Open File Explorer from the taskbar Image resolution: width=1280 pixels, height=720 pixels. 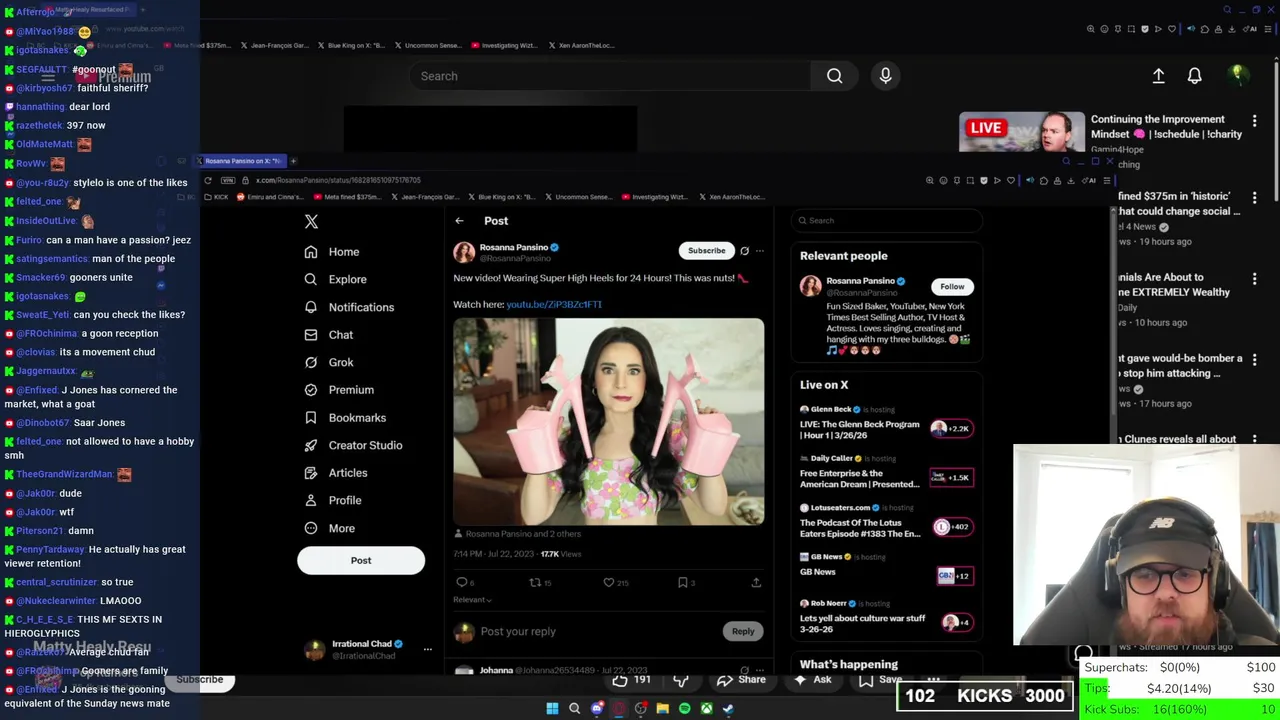click(662, 709)
